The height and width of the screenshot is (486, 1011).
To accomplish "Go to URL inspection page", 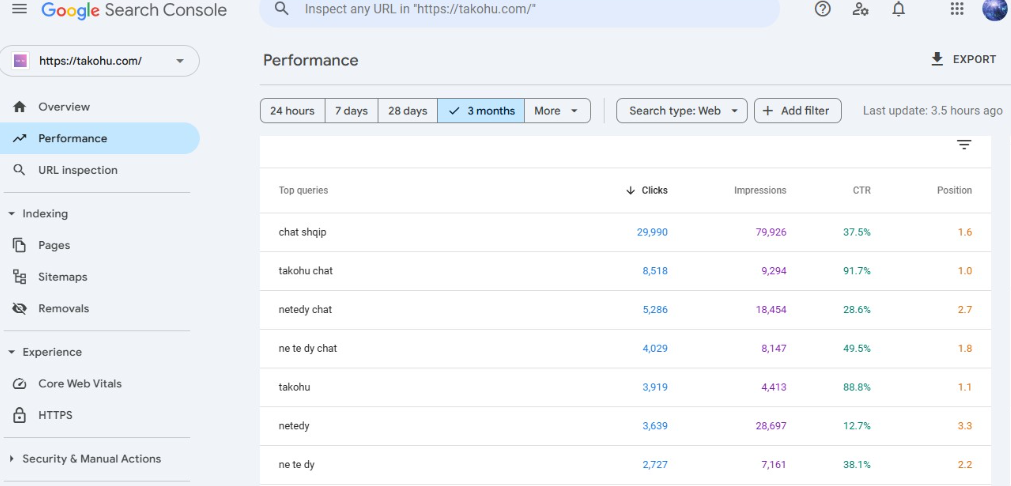I will pos(77,171).
